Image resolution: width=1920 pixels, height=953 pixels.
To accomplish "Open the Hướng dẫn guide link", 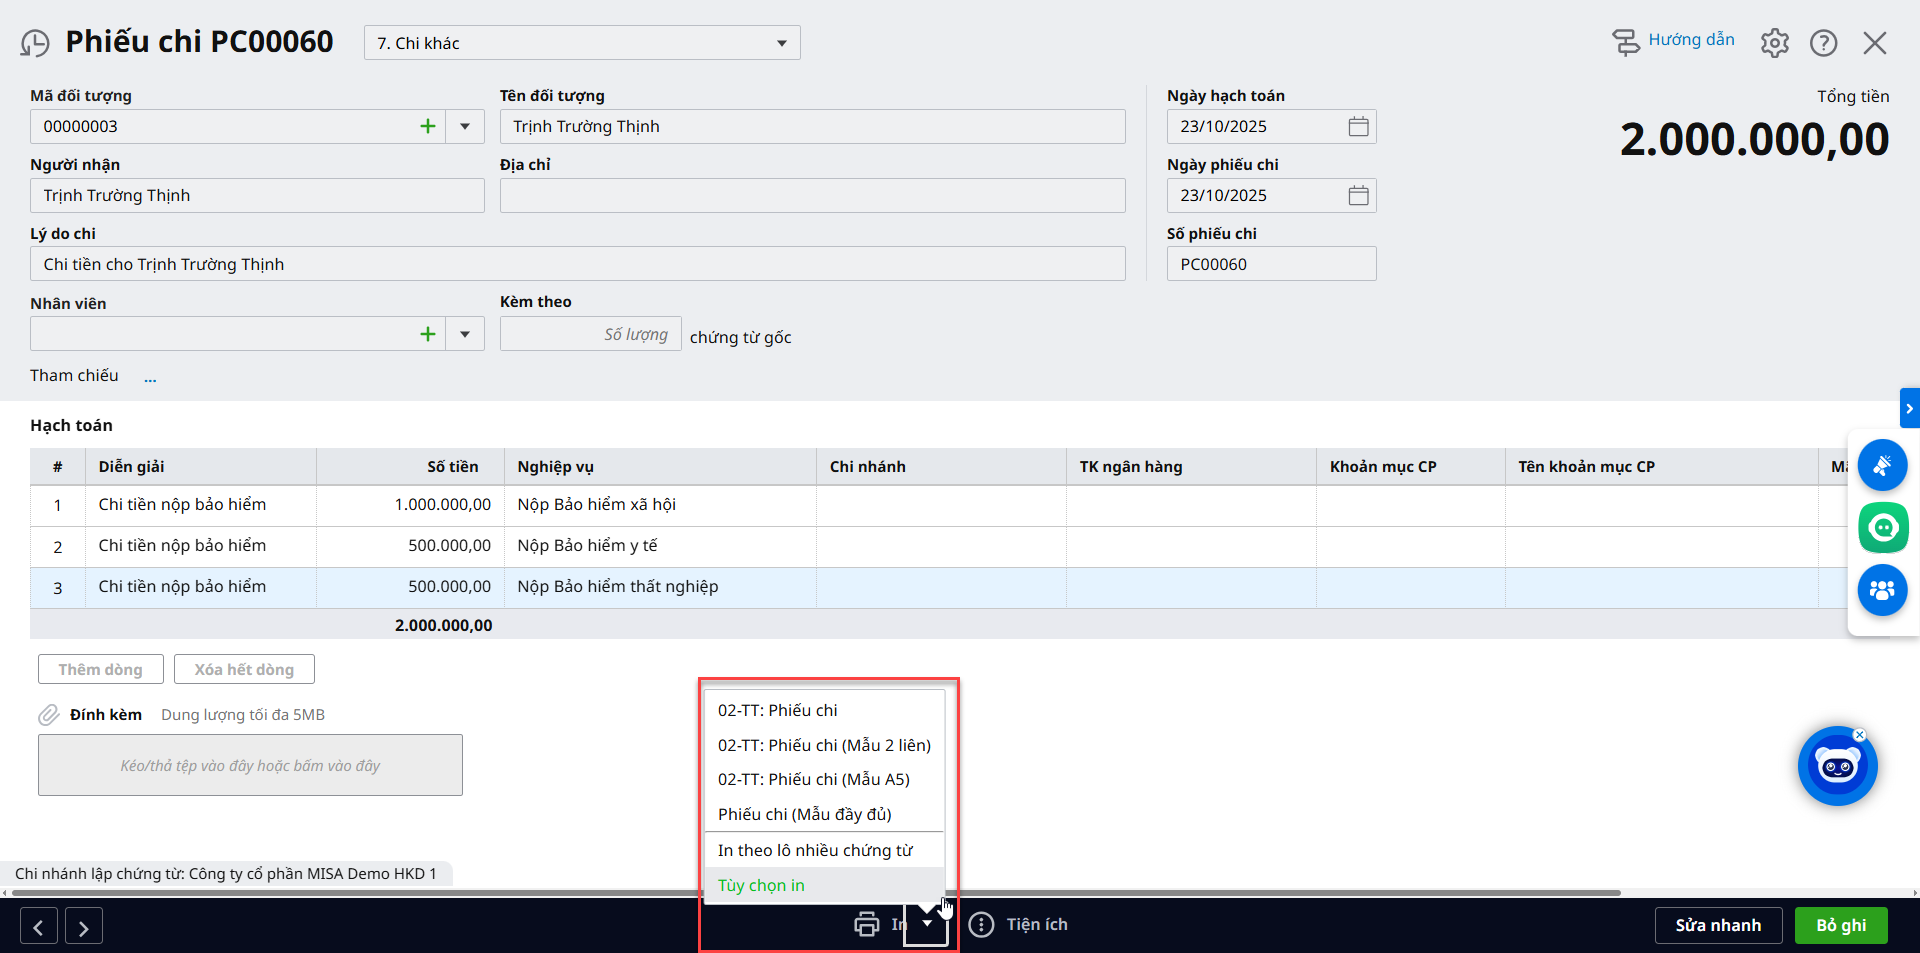I will tap(1690, 40).
